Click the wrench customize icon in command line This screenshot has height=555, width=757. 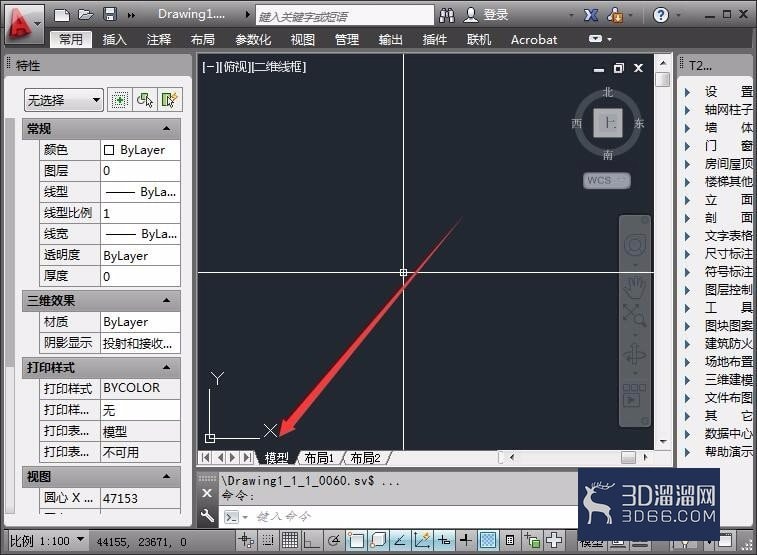(207, 516)
